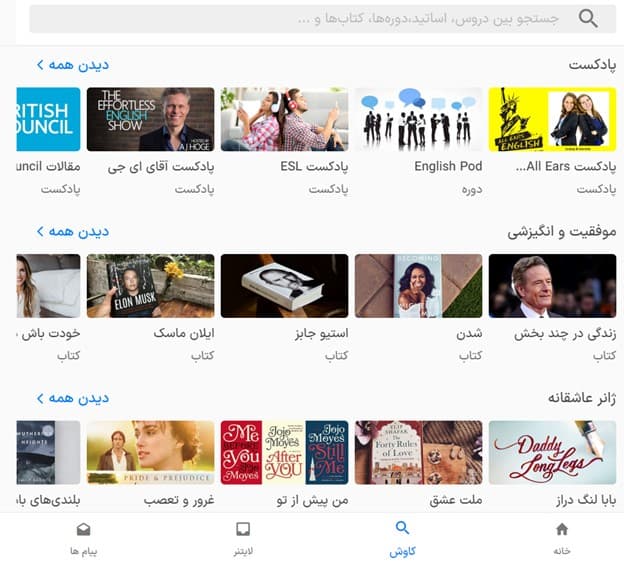Image resolution: width=624 pixels, height=563 pixels.
Task: Open the All Ears English podcast thumbnail
Action: (552, 119)
